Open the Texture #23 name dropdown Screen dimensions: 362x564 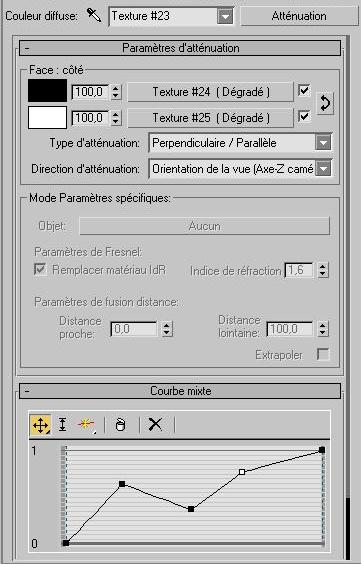(225, 16)
